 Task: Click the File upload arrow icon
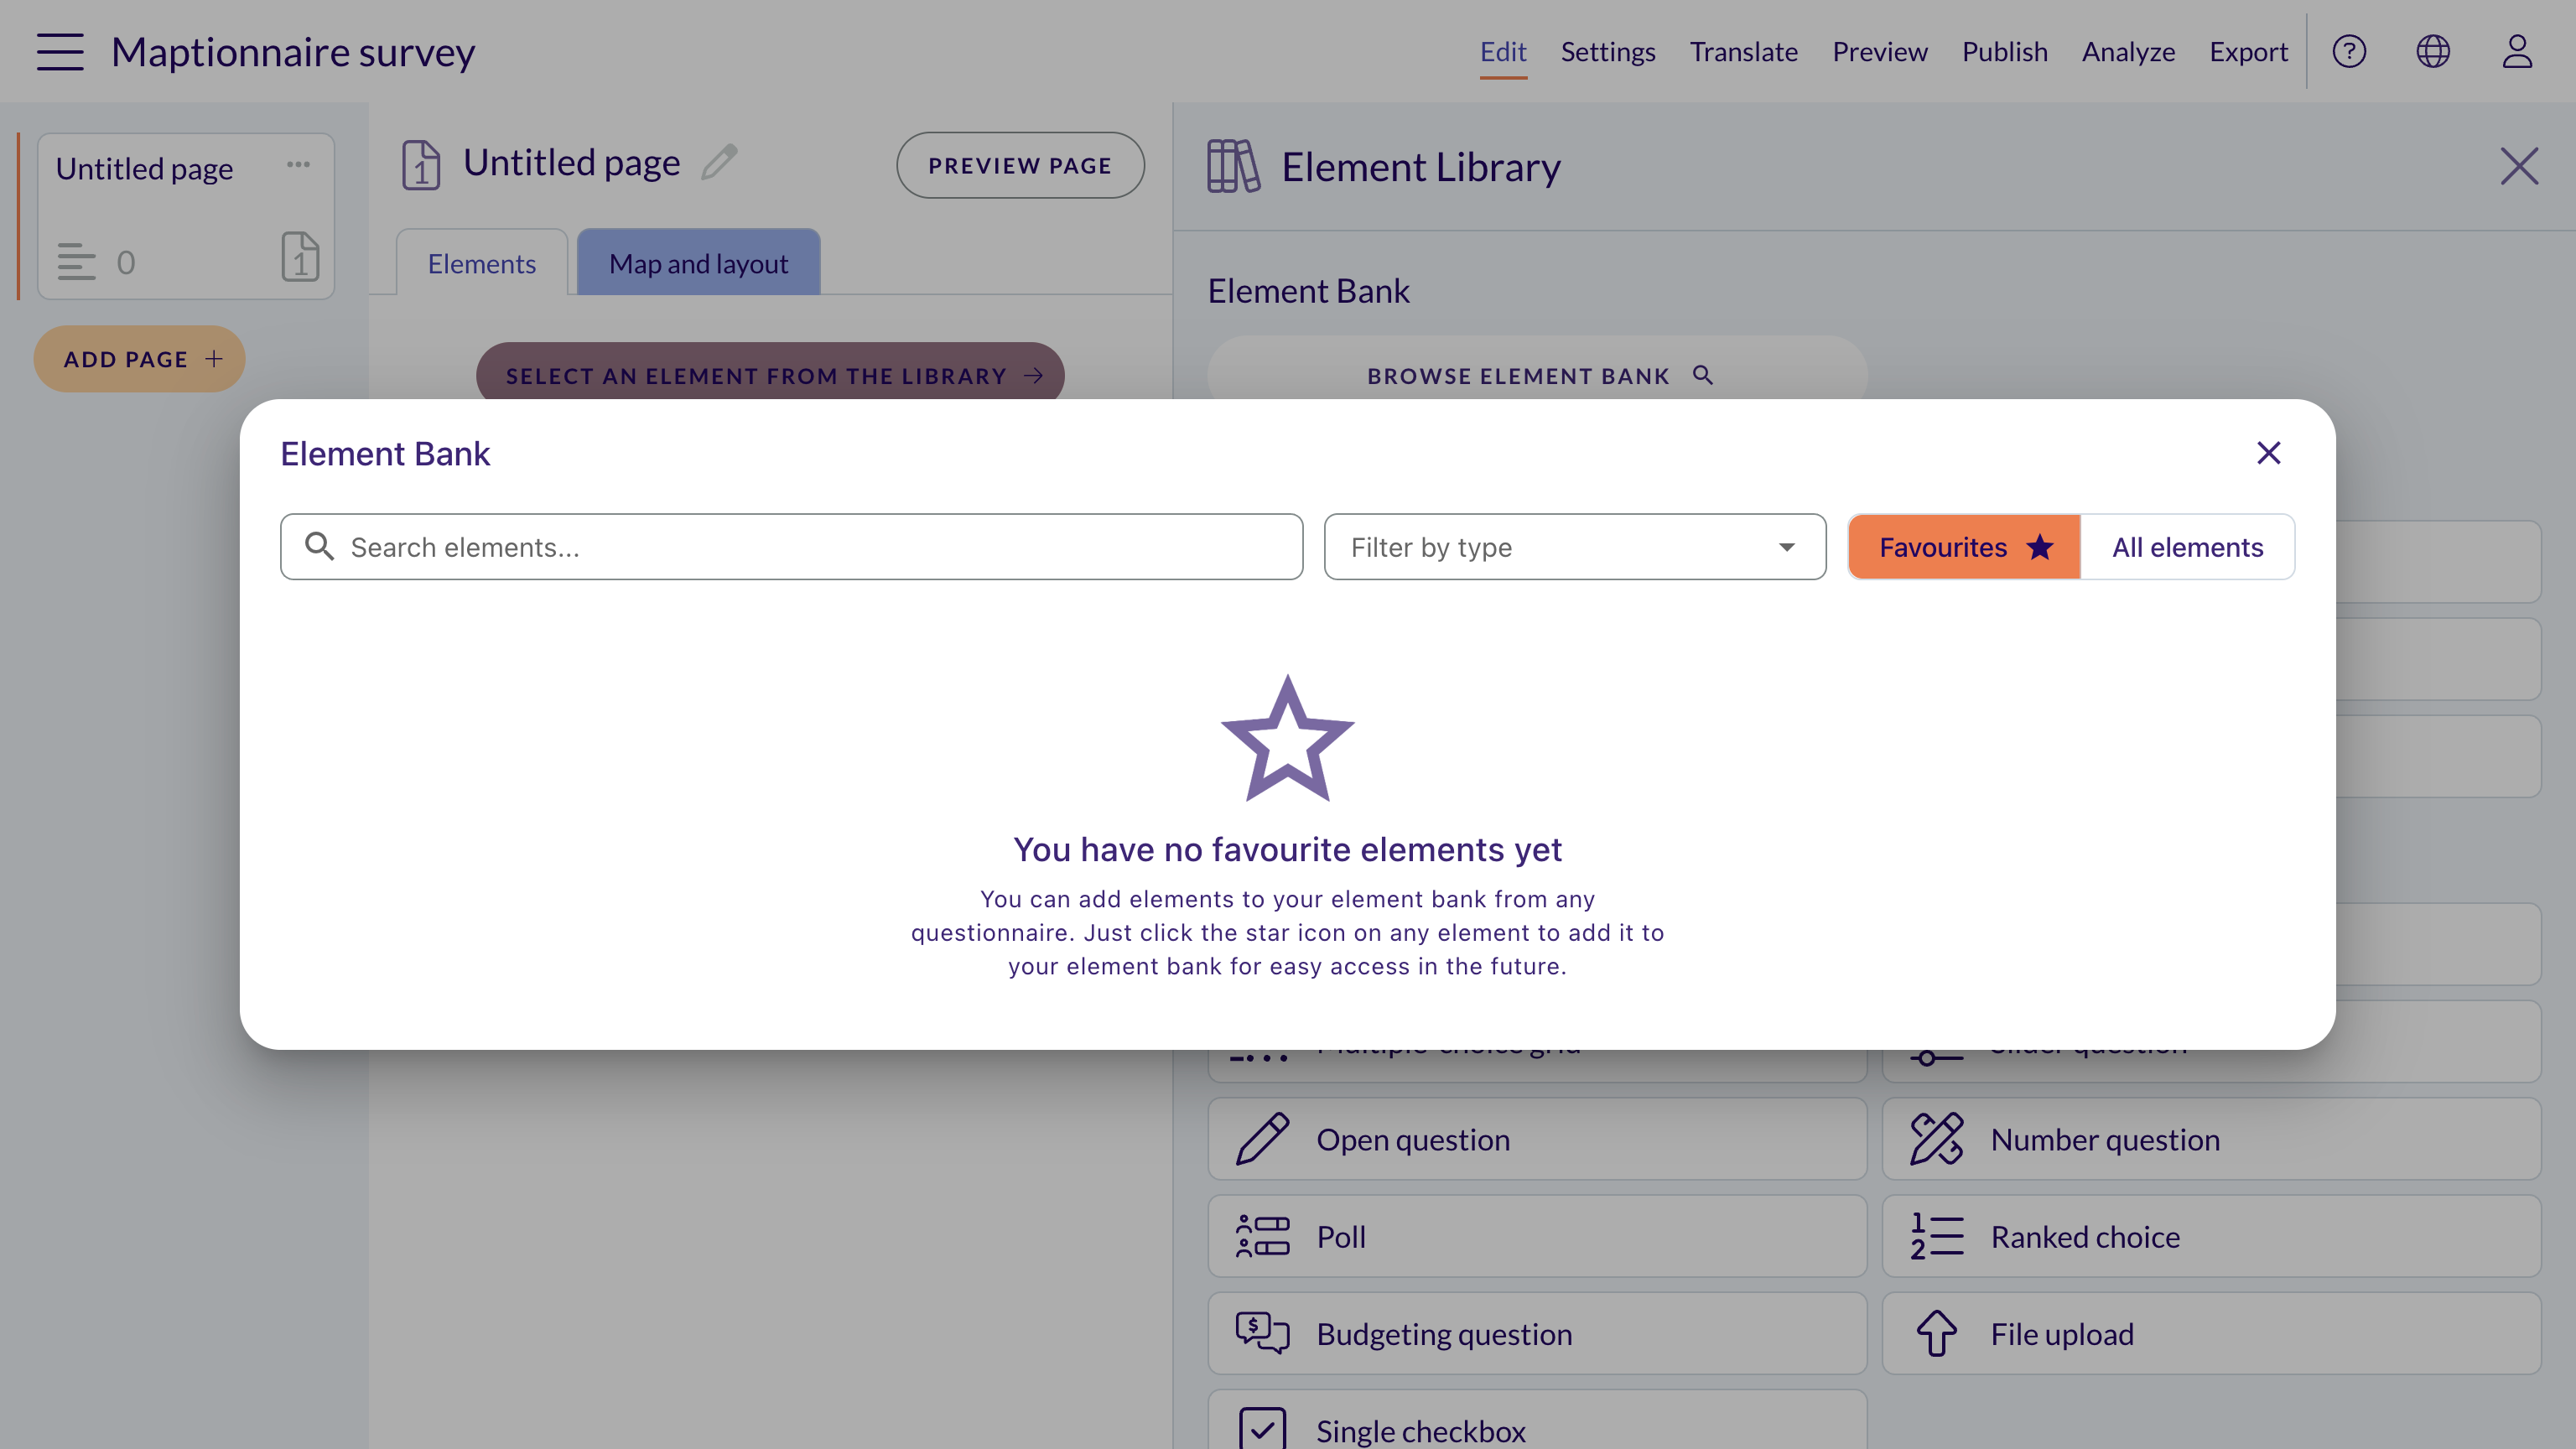1936,1333
